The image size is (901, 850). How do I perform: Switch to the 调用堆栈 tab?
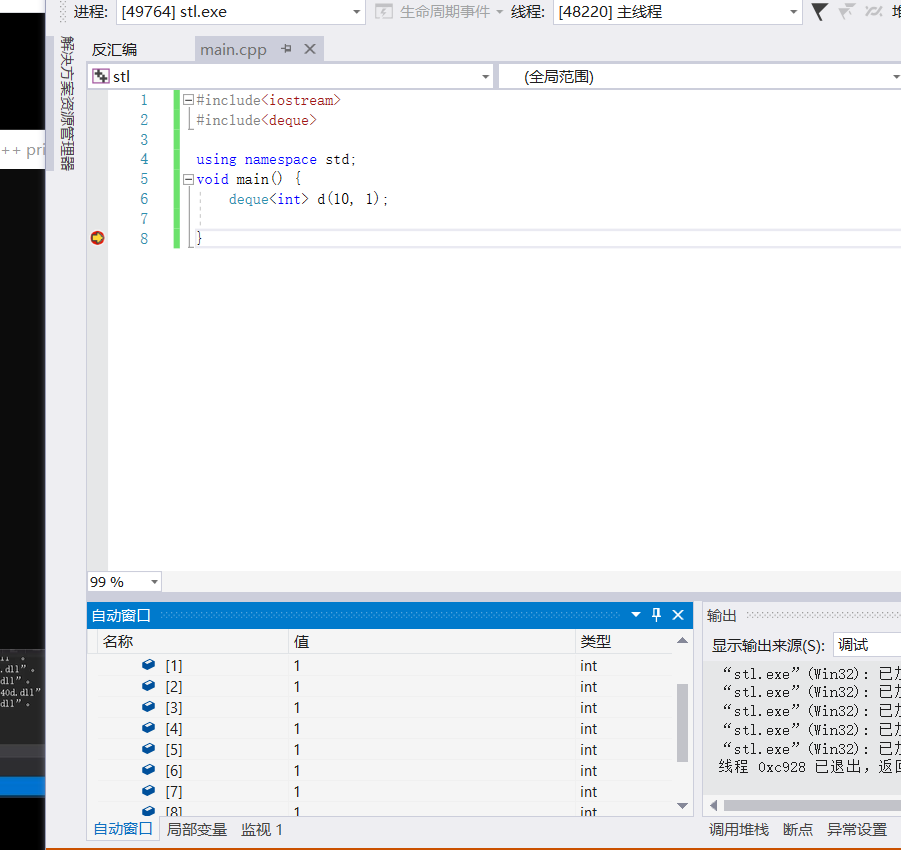point(738,829)
